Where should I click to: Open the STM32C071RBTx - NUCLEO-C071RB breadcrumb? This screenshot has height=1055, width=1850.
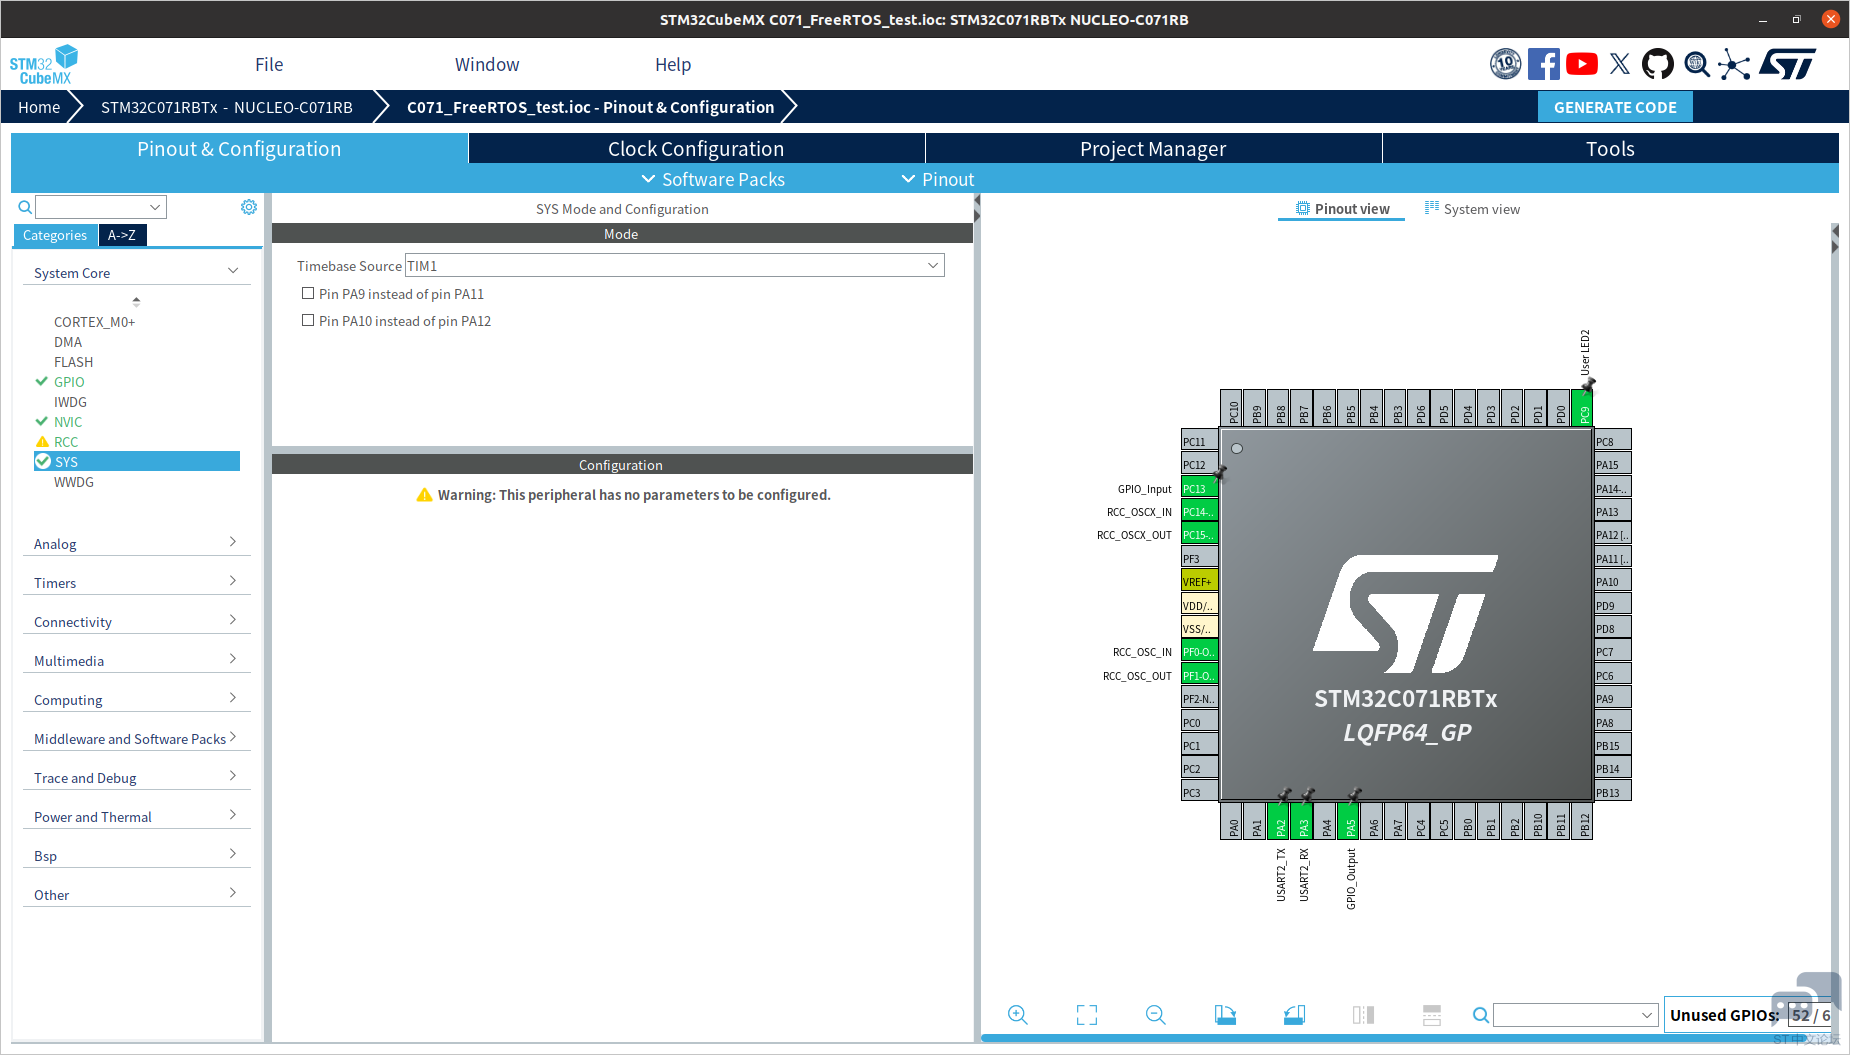[227, 107]
